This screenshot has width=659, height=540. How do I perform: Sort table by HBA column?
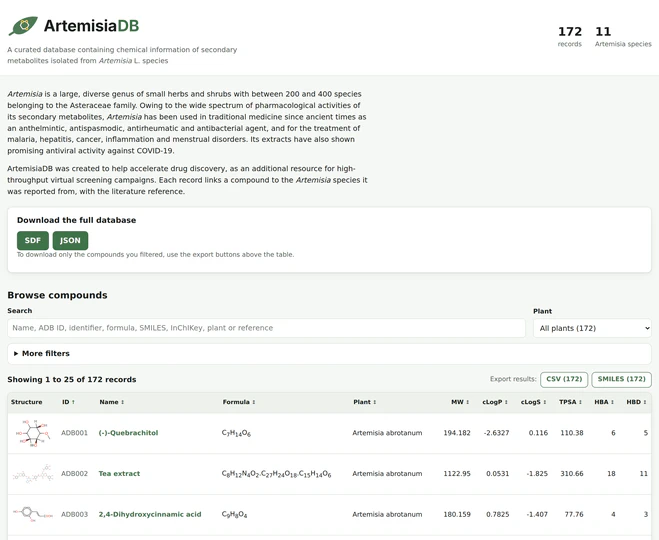pyautogui.click(x=604, y=402)
